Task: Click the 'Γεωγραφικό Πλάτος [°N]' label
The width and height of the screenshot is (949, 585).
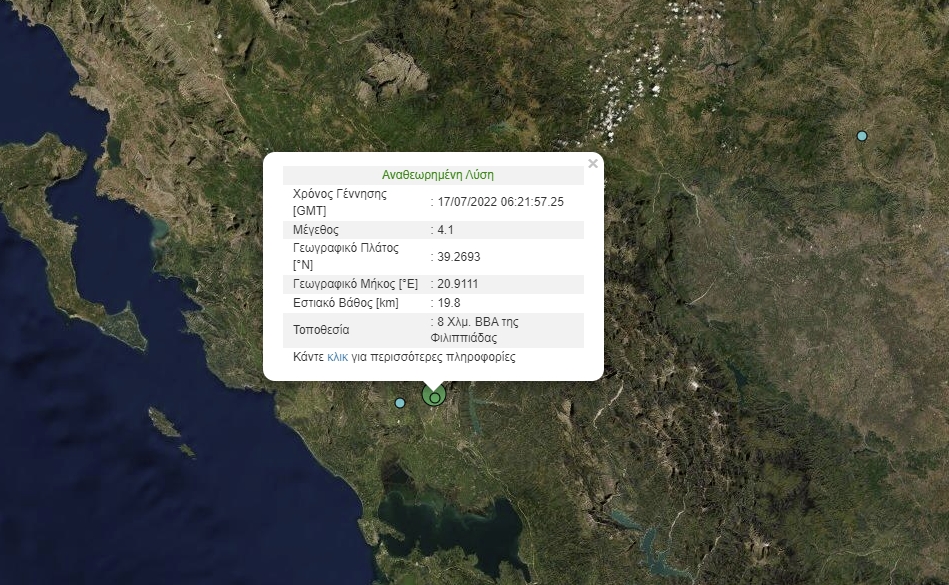Action: click(x=345, y=257)
